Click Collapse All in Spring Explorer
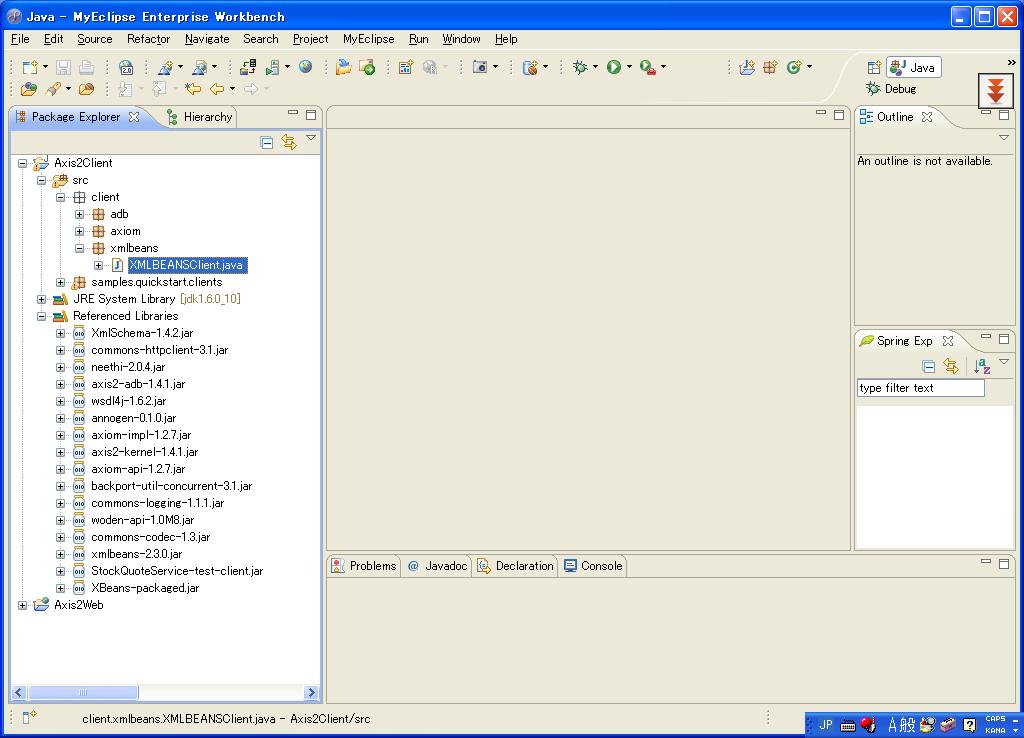This screenshot has width=1024, height=738. pos(929,366)
